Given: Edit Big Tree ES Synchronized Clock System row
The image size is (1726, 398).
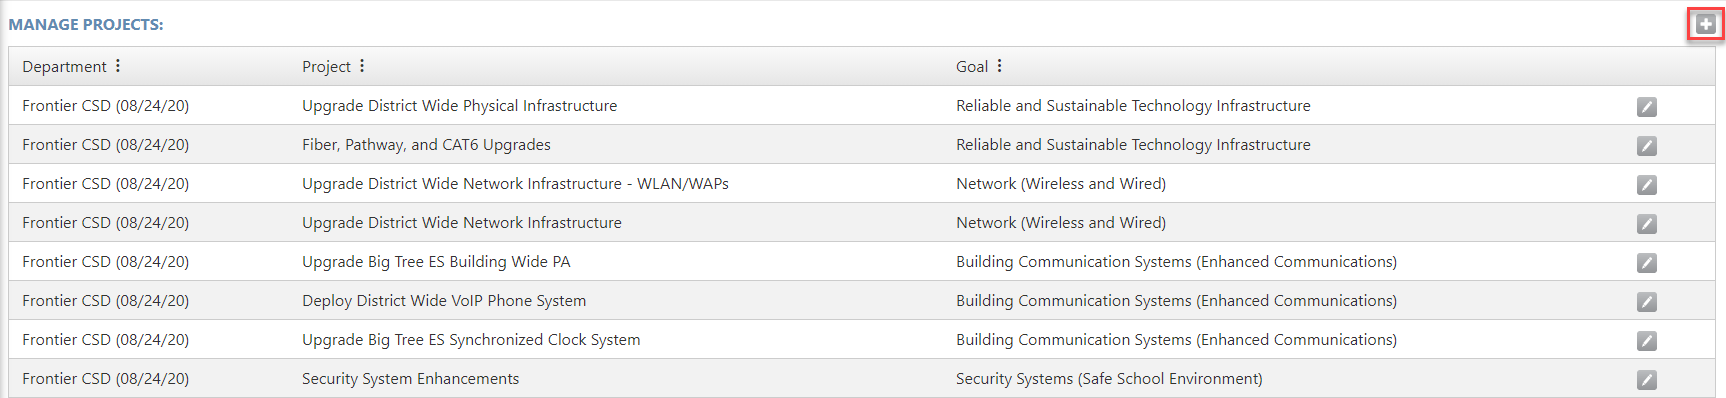Looking at the screenshot, I should click(x=1647, y=341).
